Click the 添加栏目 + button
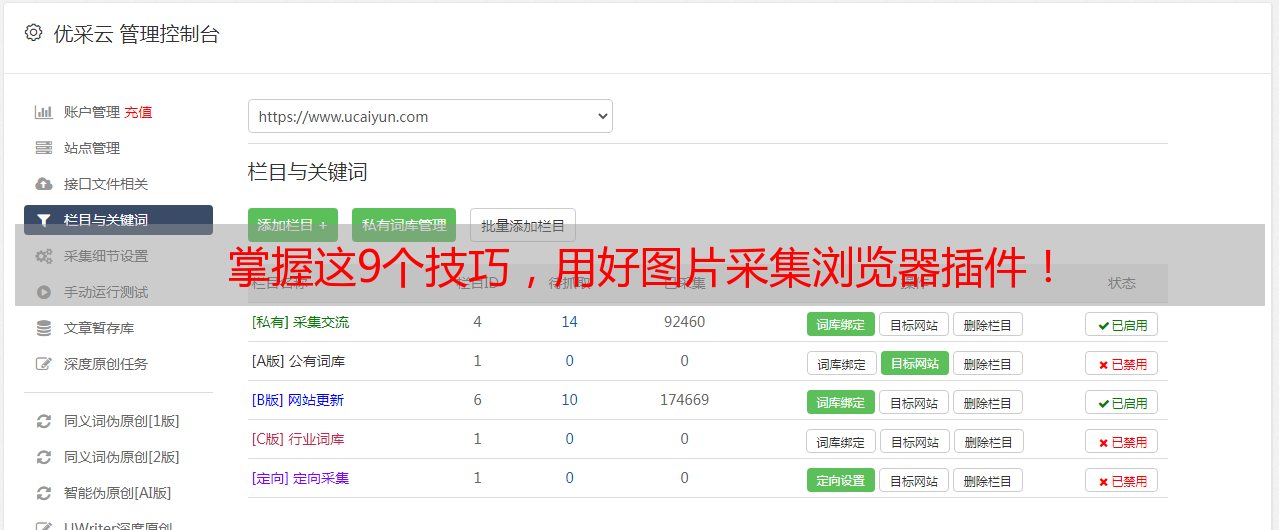The height and width of the screenshot is (530, 1279). (x=292, y=225)
